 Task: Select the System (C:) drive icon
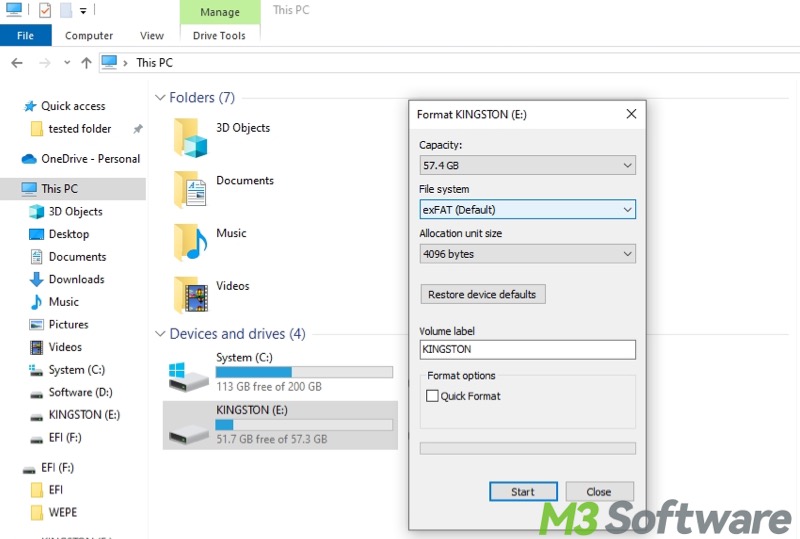point(188,377)
